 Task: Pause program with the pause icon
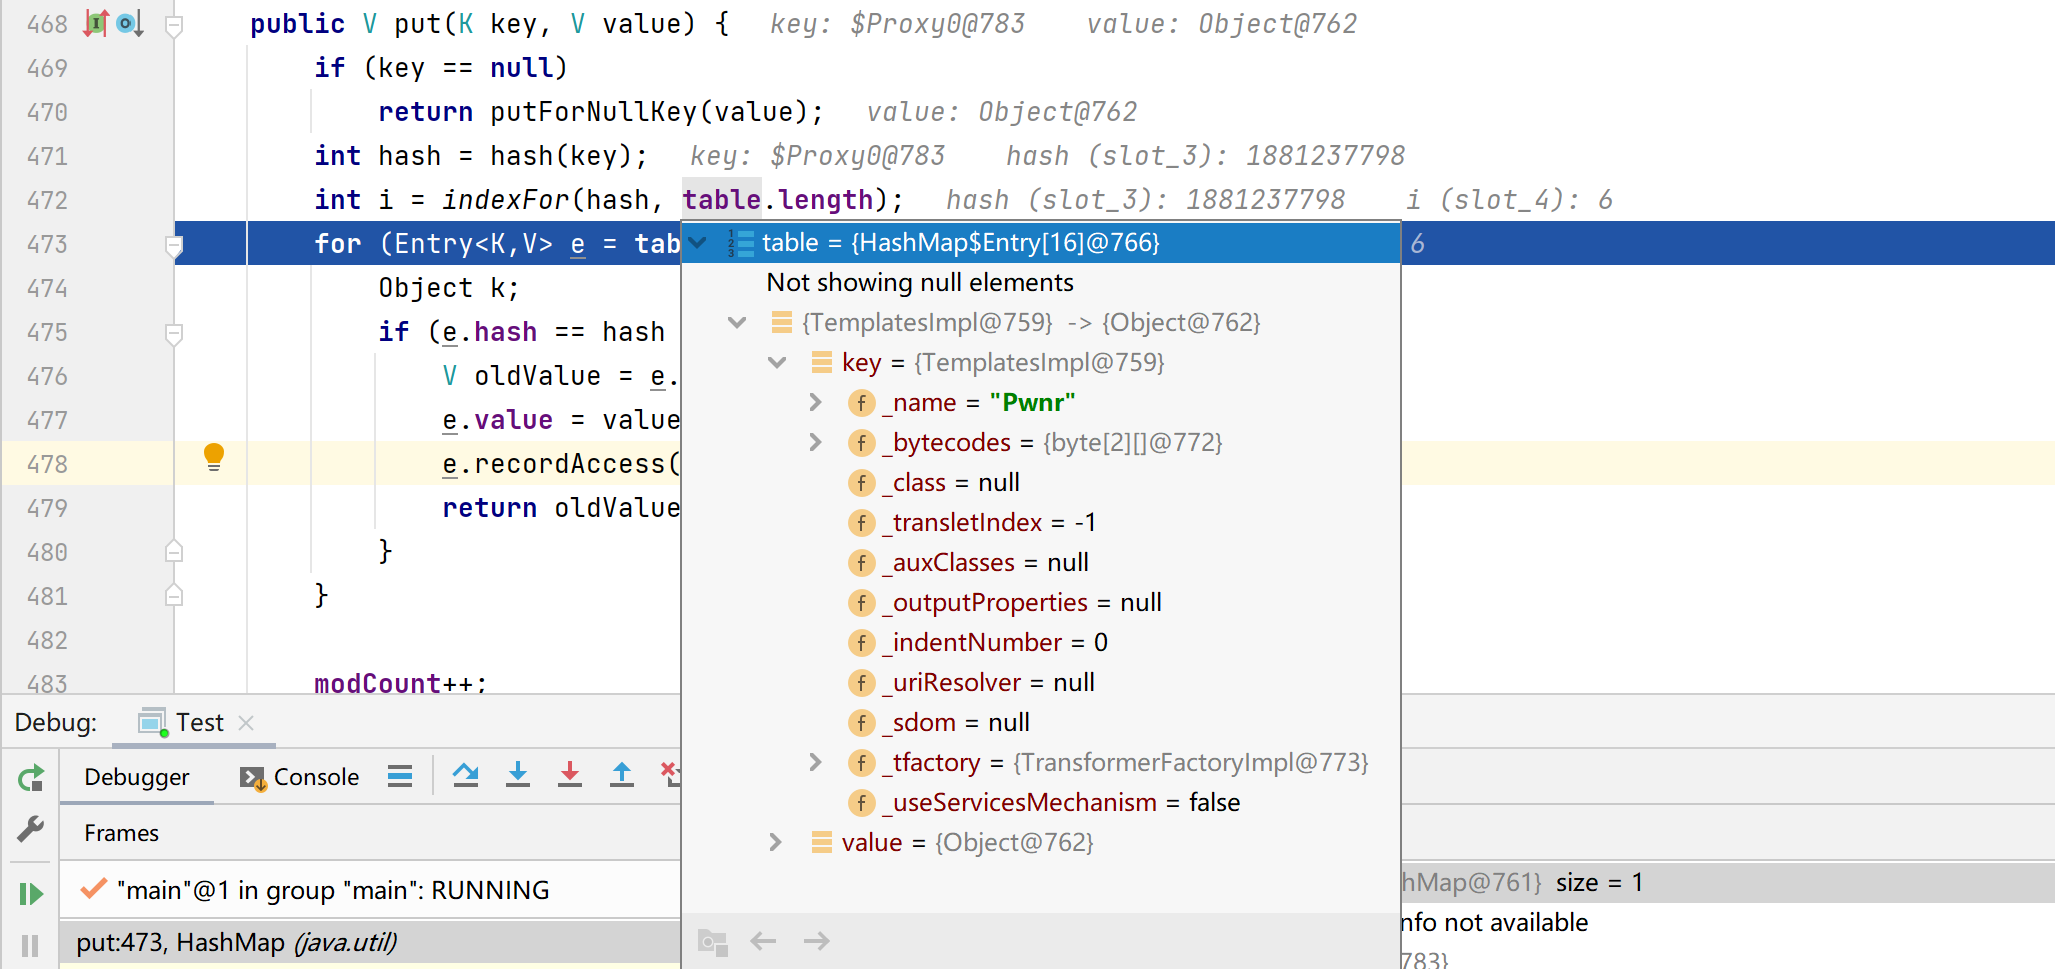click(x=30, y=945)
